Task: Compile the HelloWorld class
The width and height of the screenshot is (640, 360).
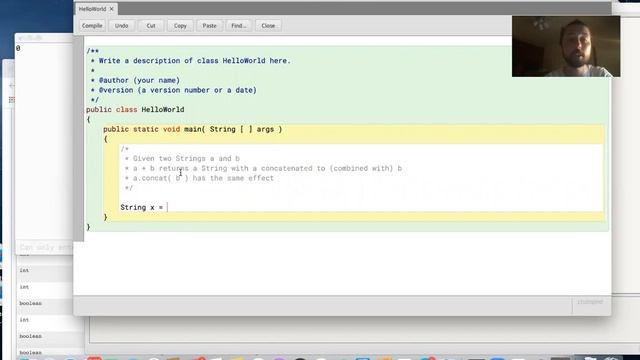Action: point(92,25)
